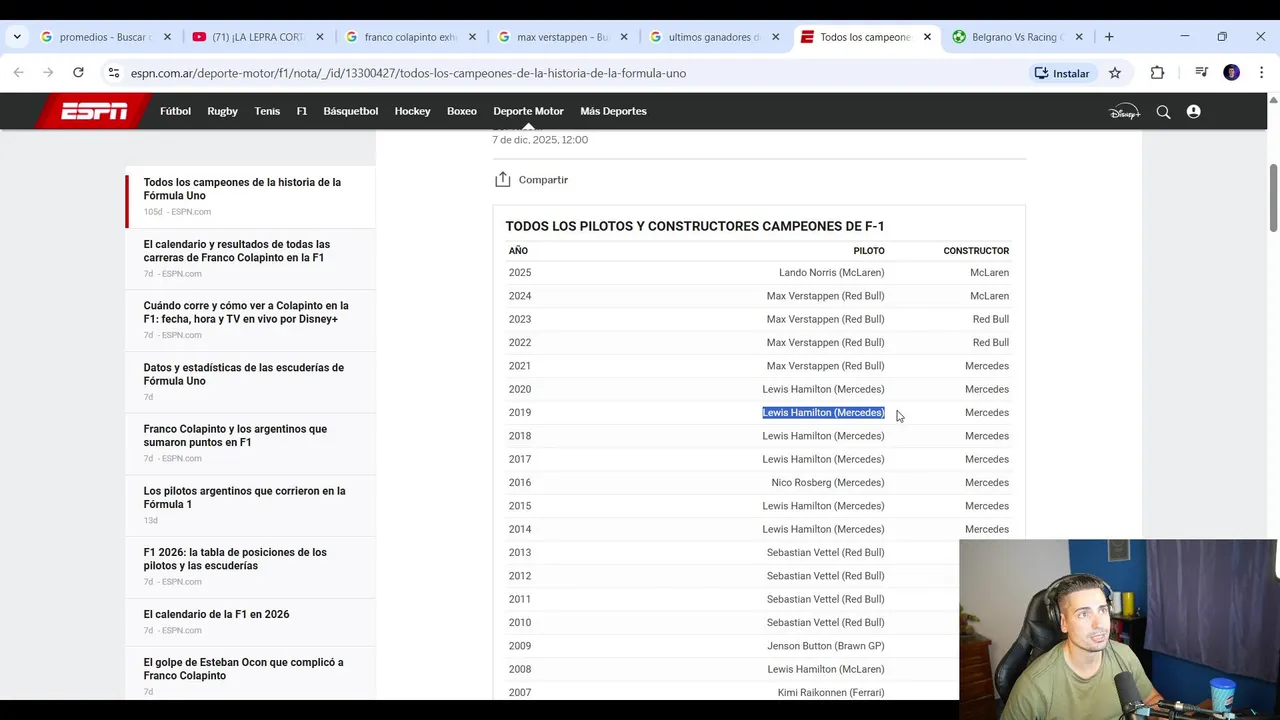Go back to previous page
1280x720 pixels.
click(x=18, y=73)
